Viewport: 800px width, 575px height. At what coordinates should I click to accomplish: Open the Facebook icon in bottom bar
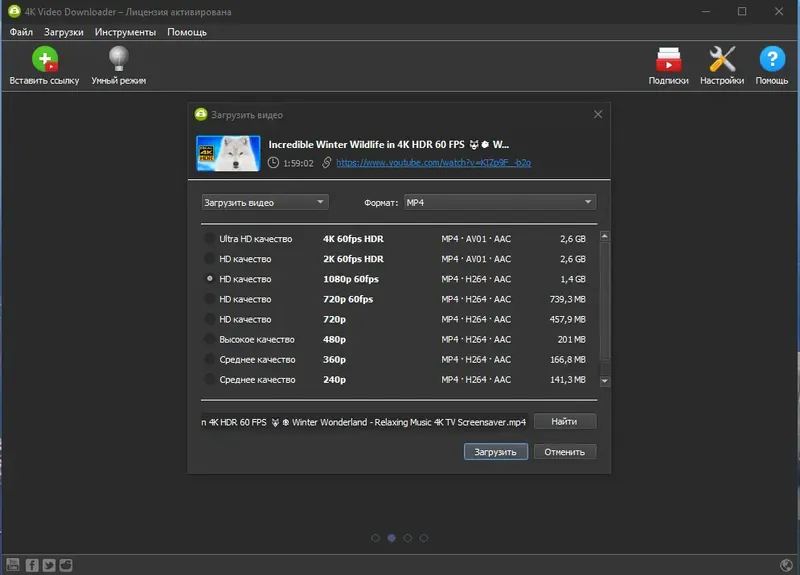32,565
